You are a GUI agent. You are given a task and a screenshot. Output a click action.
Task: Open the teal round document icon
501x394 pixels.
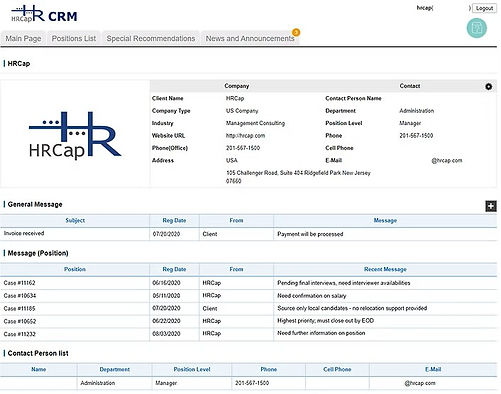[x=476, y=28]
